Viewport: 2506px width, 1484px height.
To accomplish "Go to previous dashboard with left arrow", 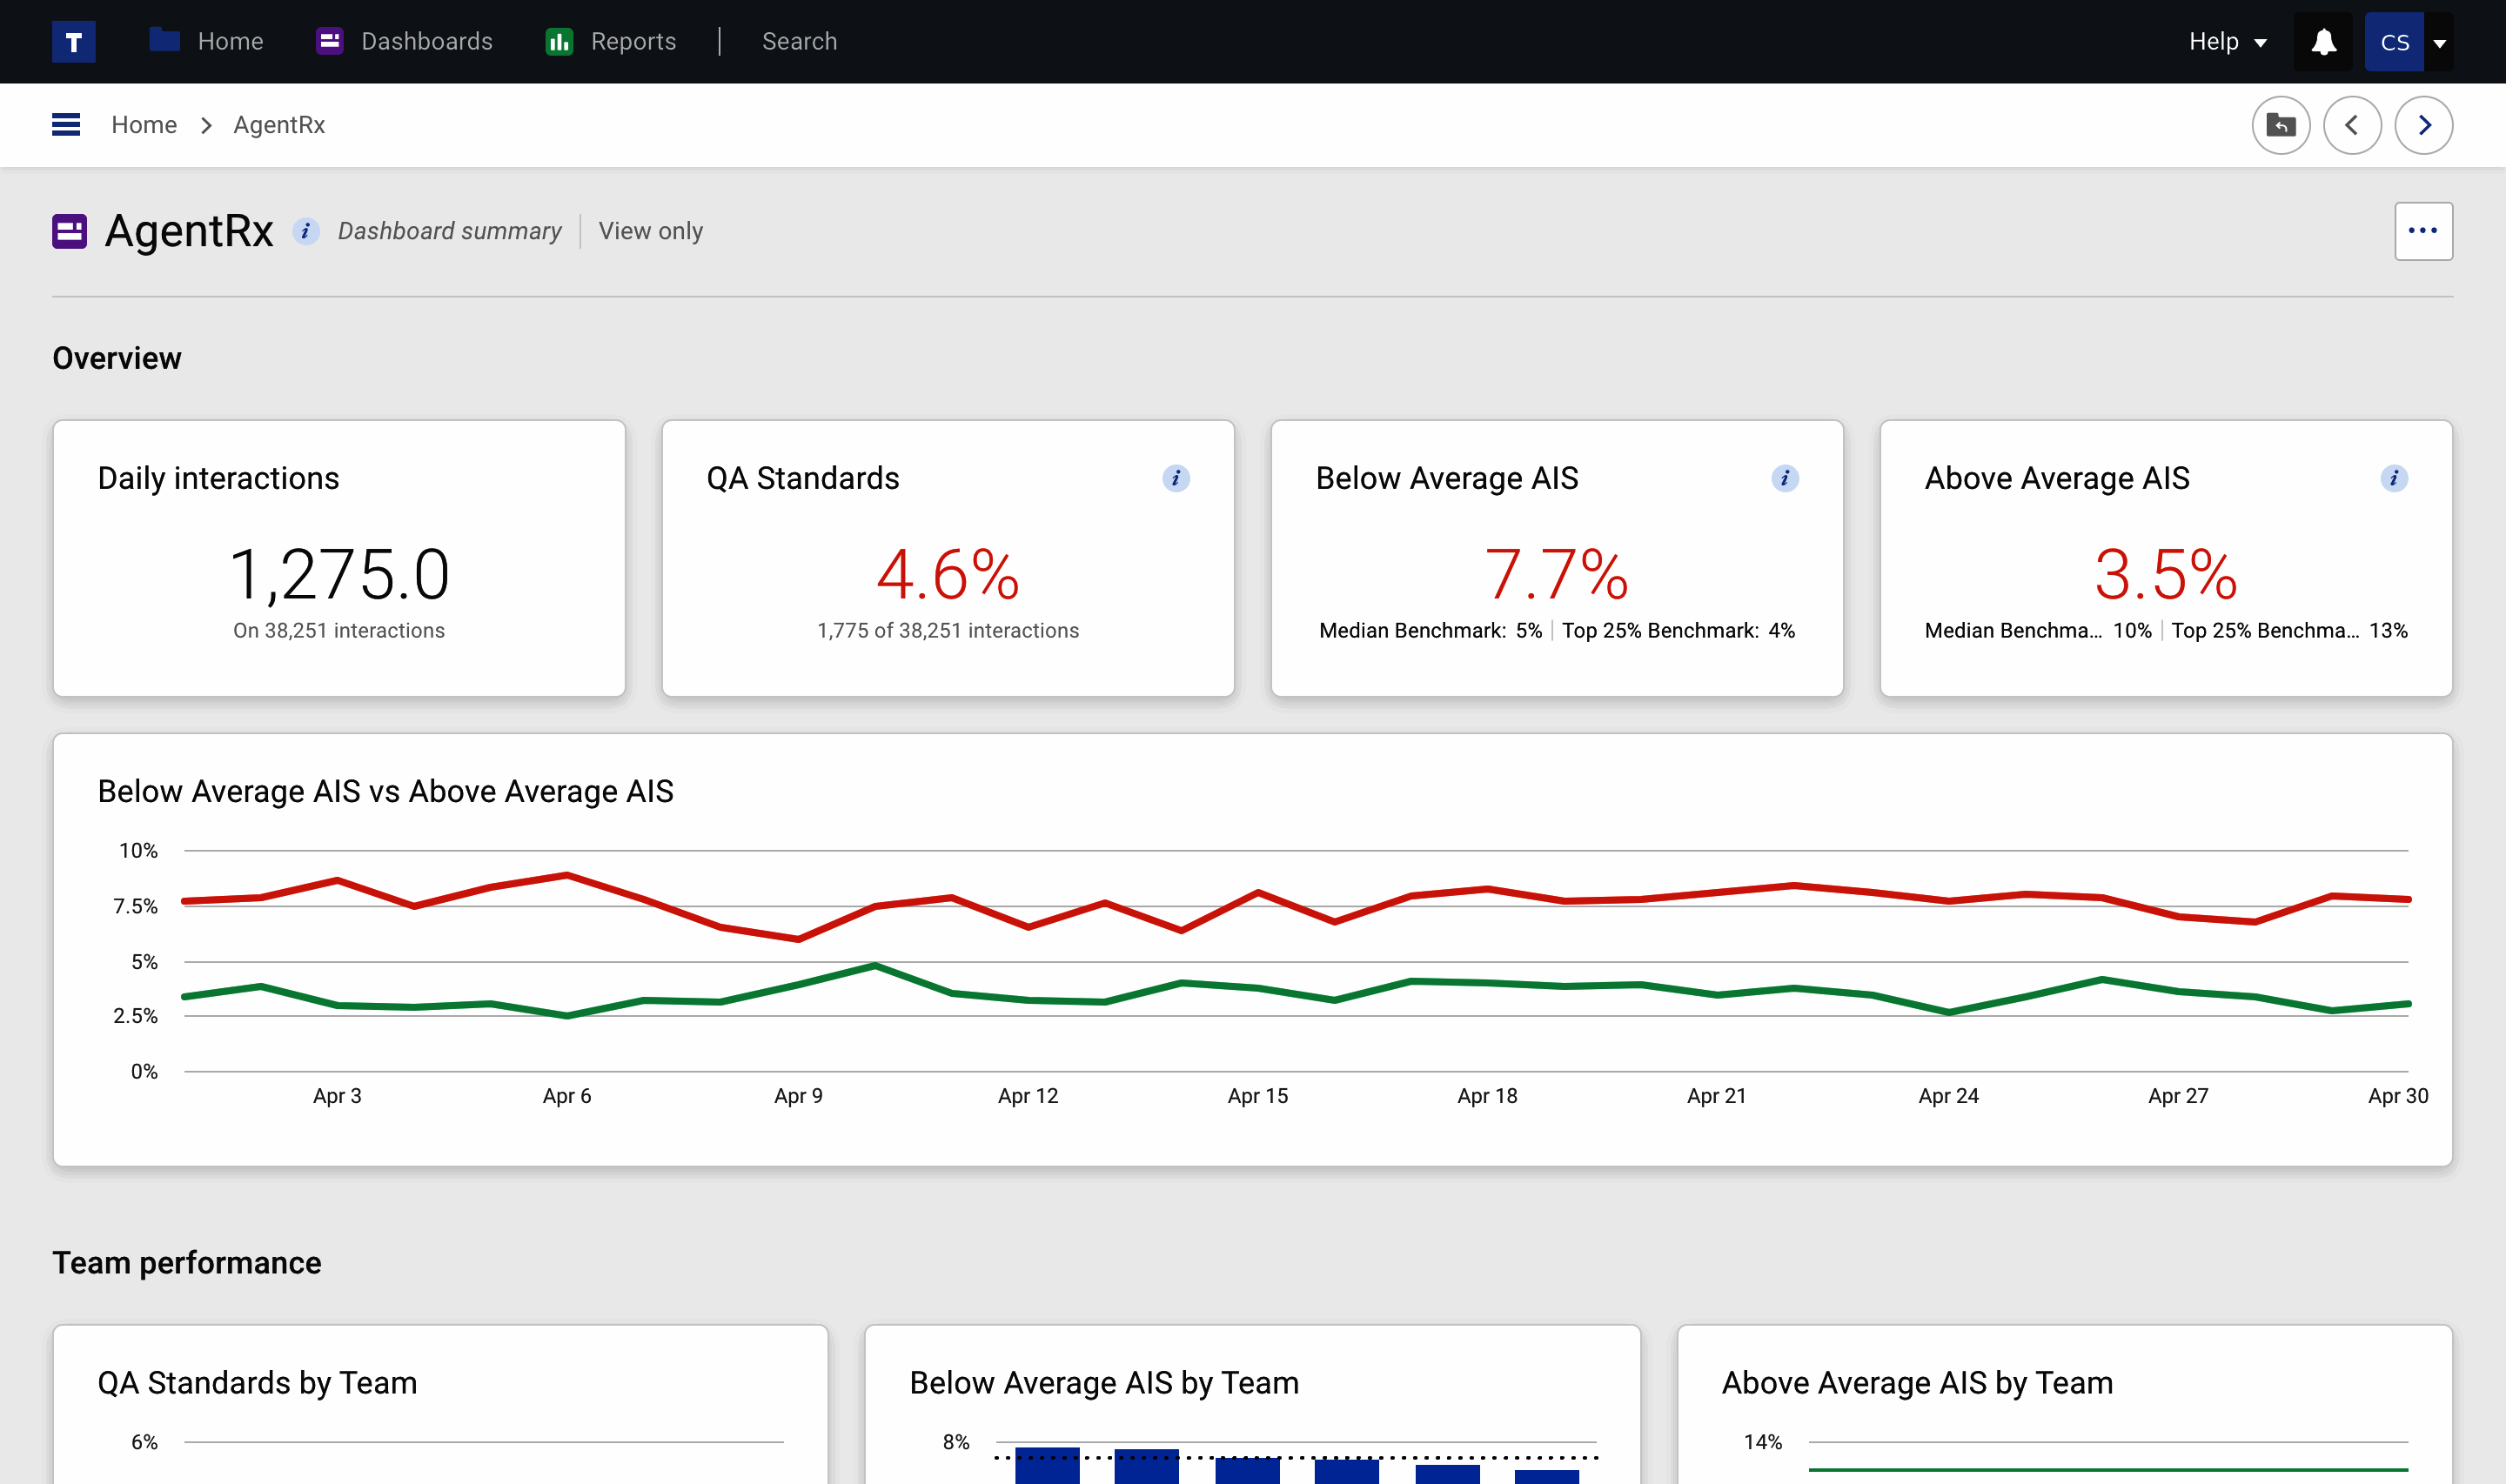I will (x=2352, y=125).
